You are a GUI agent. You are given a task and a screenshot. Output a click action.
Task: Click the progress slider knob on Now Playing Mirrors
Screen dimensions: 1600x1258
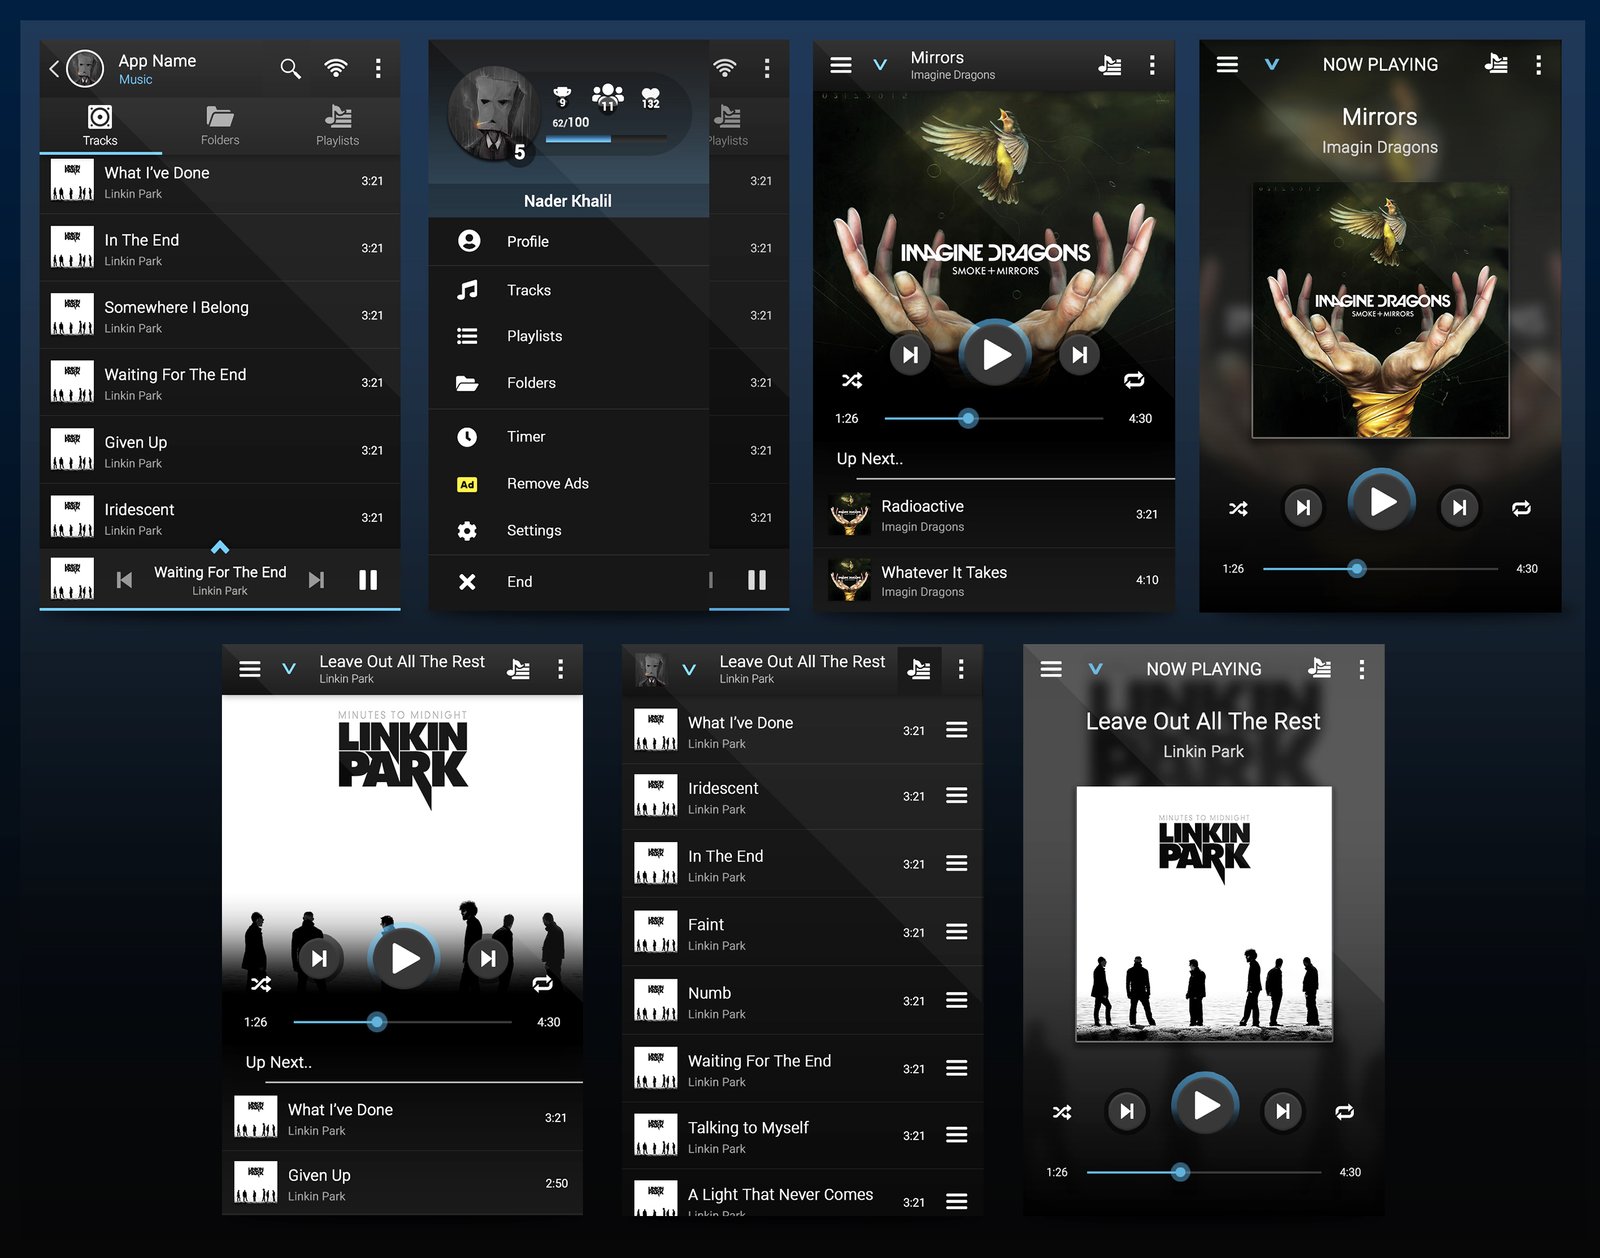tap(1356, 569)
